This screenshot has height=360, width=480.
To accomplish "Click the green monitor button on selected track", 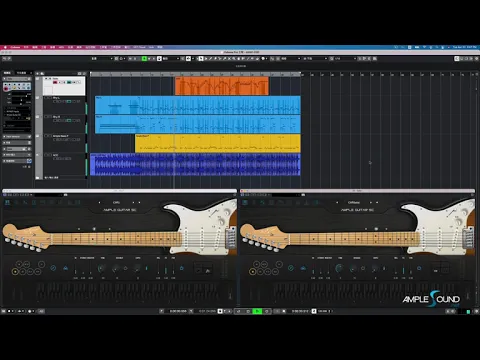I will point(69,82).
